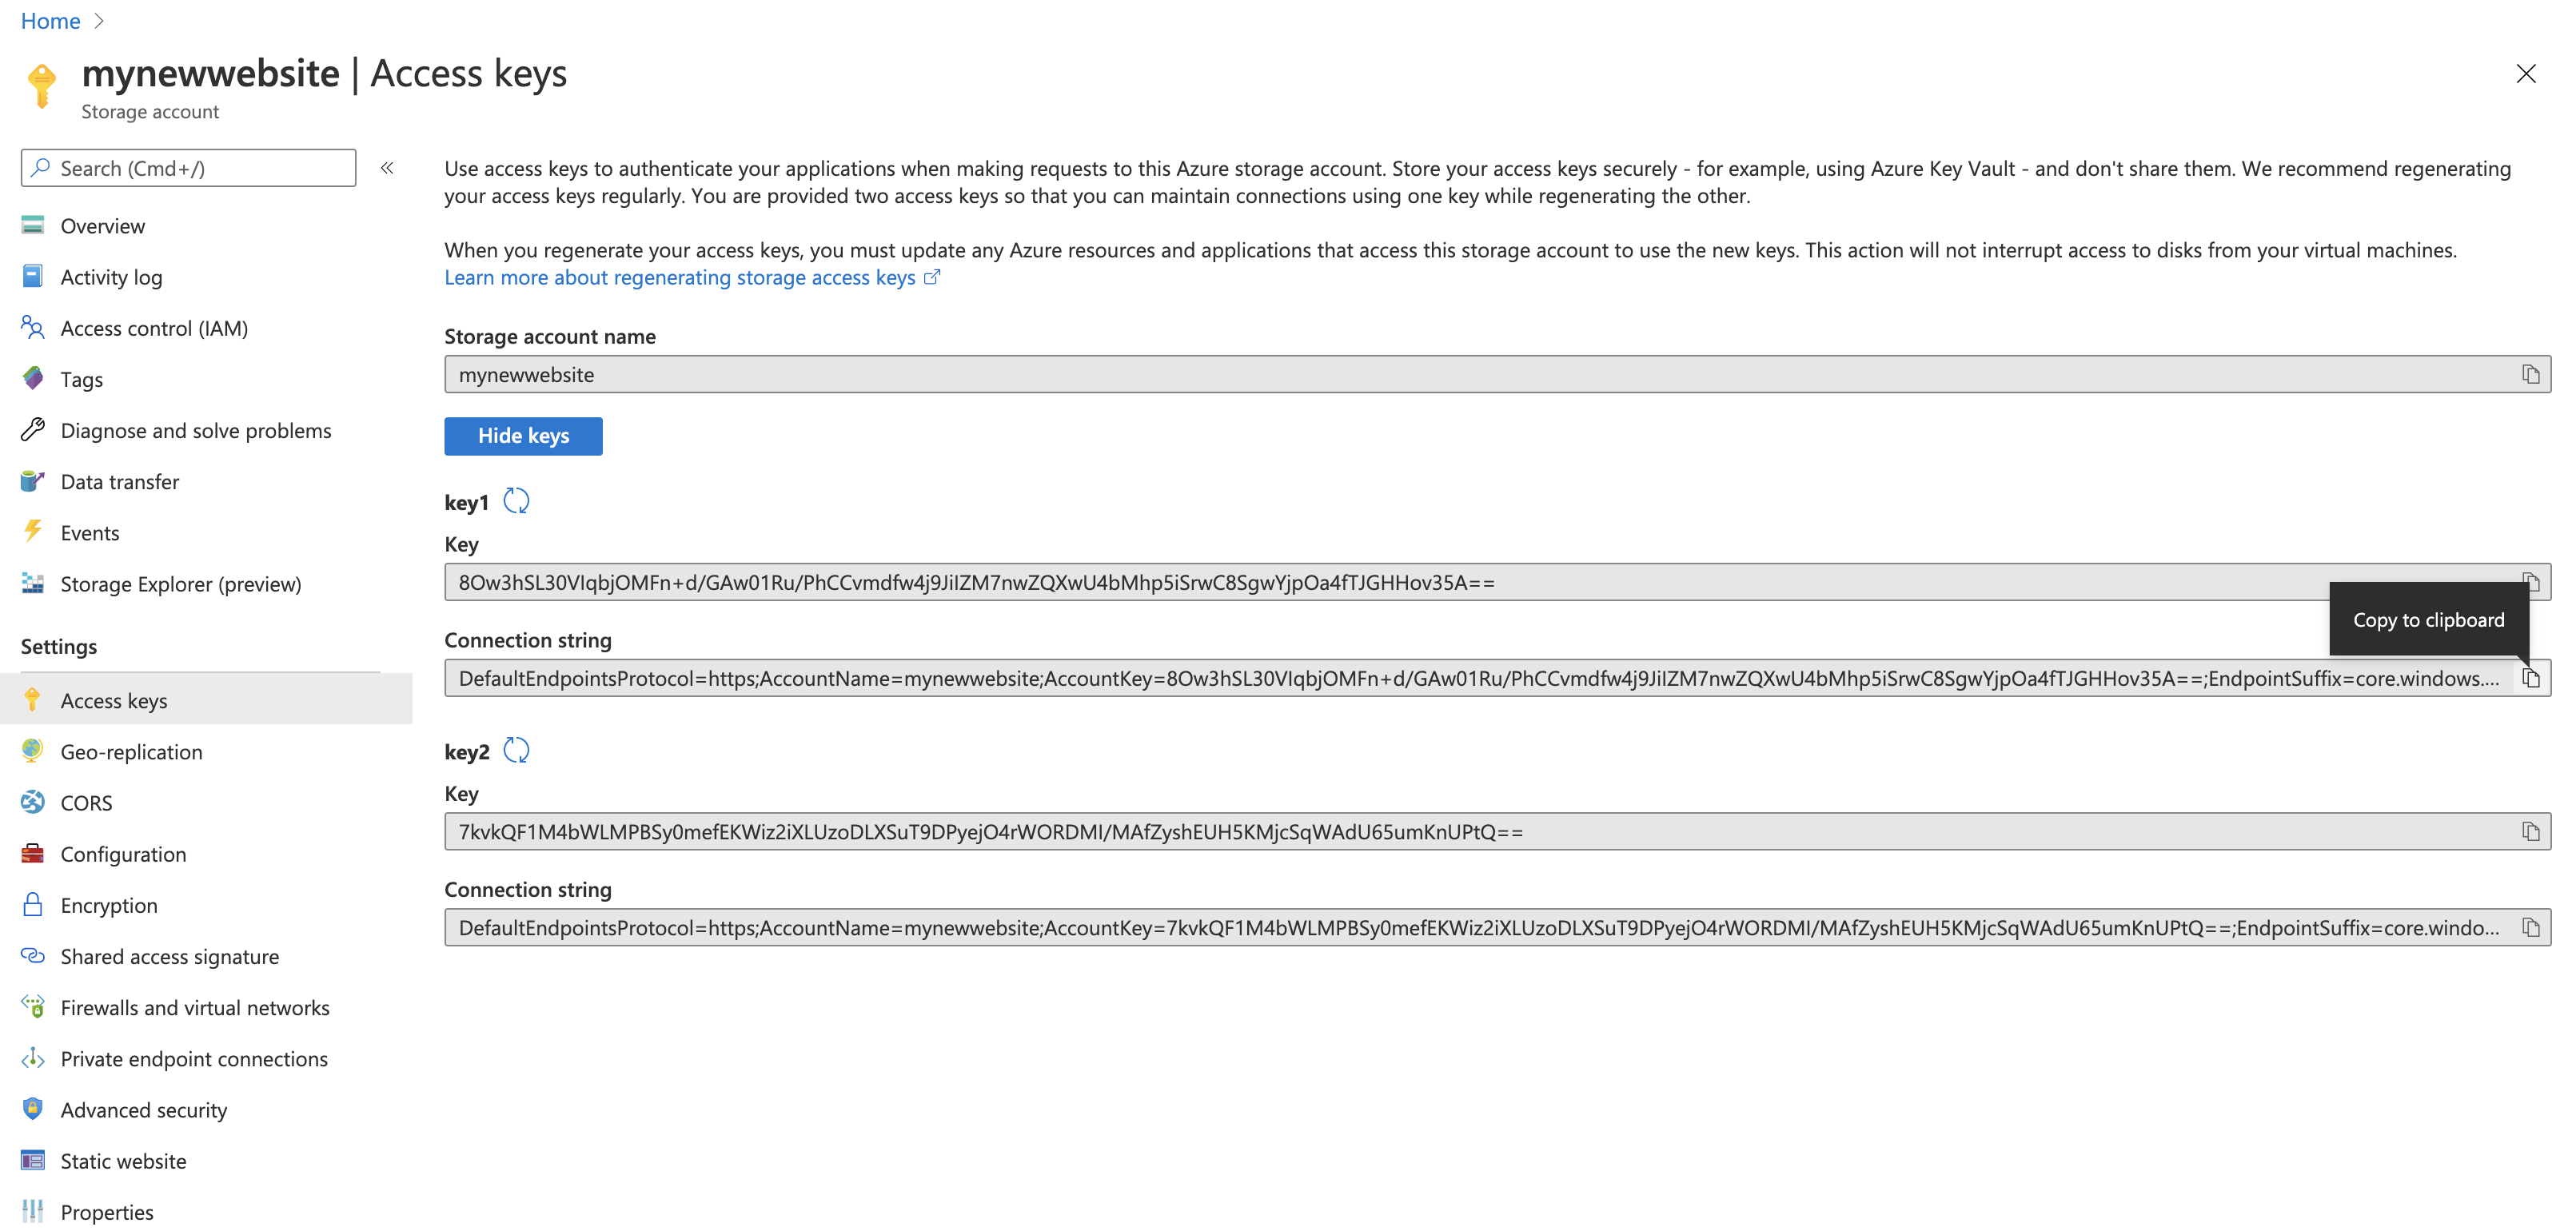Focus the Search (Cmd+/) box
The width and height of the screenshot is (2576, 1231).
pyautogui.click(x=188, y=168)
